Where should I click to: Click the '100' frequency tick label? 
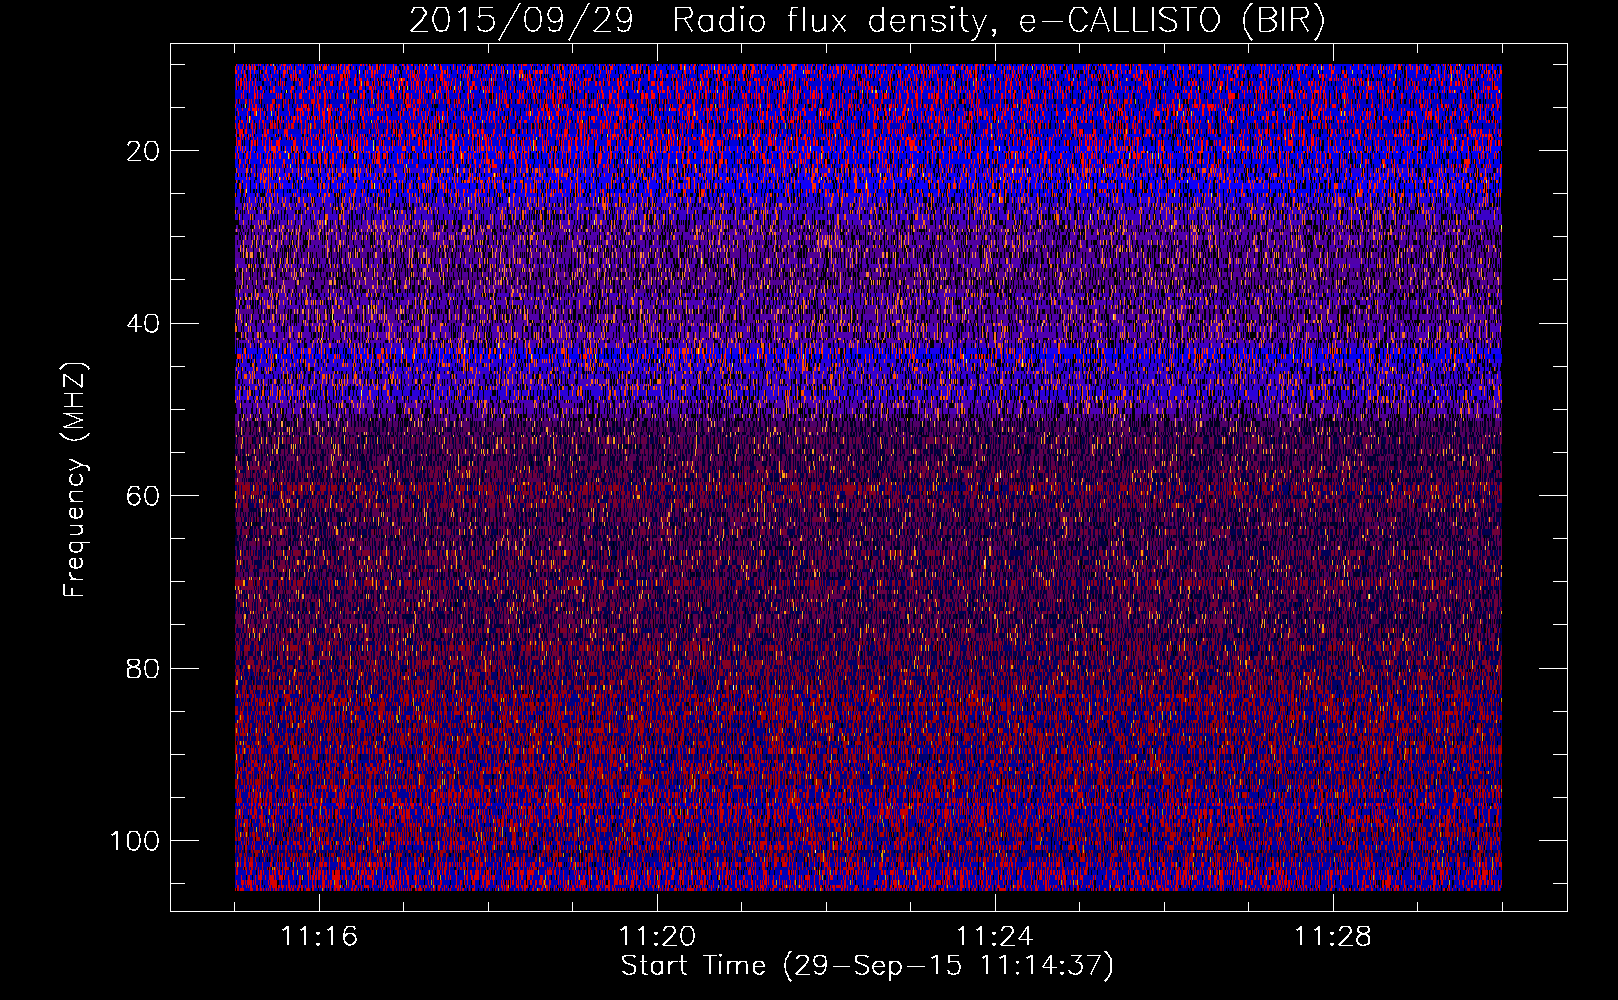(x=135, y=841)
